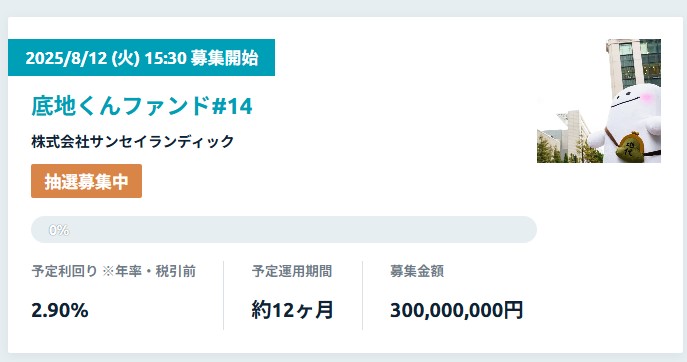Click the 2.90% yield value

60,310
